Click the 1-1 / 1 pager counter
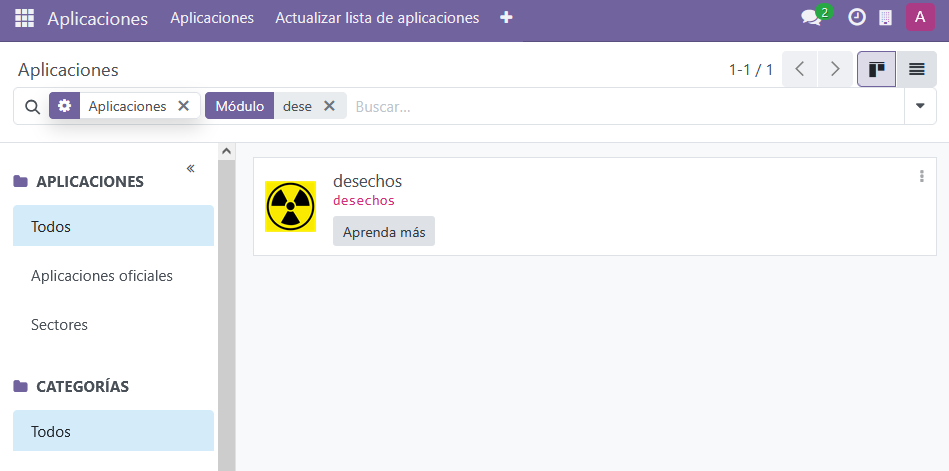949x471 pixels. [750, 70]
